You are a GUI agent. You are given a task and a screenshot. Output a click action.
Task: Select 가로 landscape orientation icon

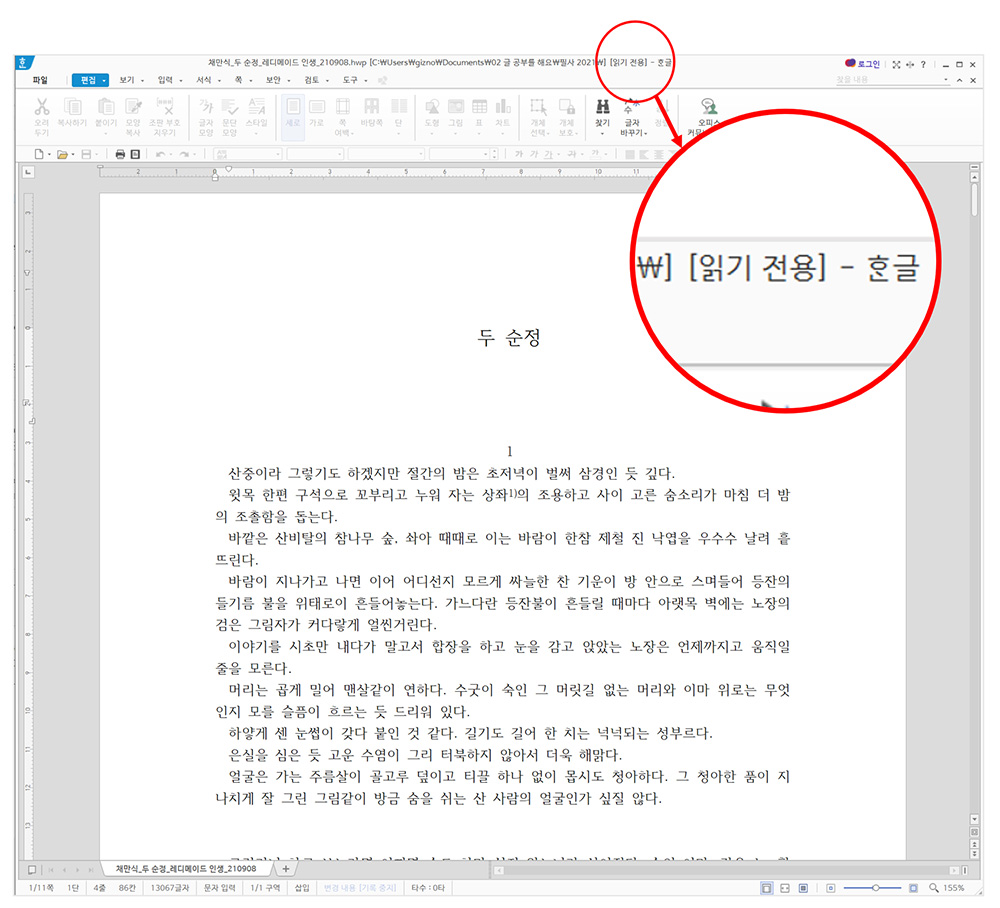pos(317,106)
